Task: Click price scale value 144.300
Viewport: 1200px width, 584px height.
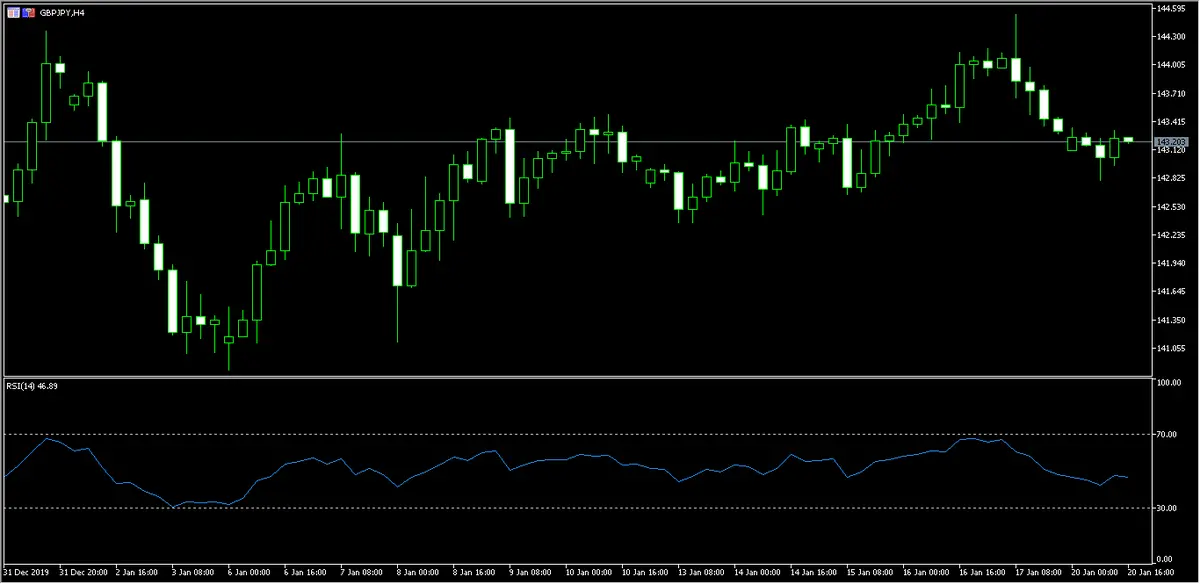Action: pyautogui.click(x=1171, y=36)
